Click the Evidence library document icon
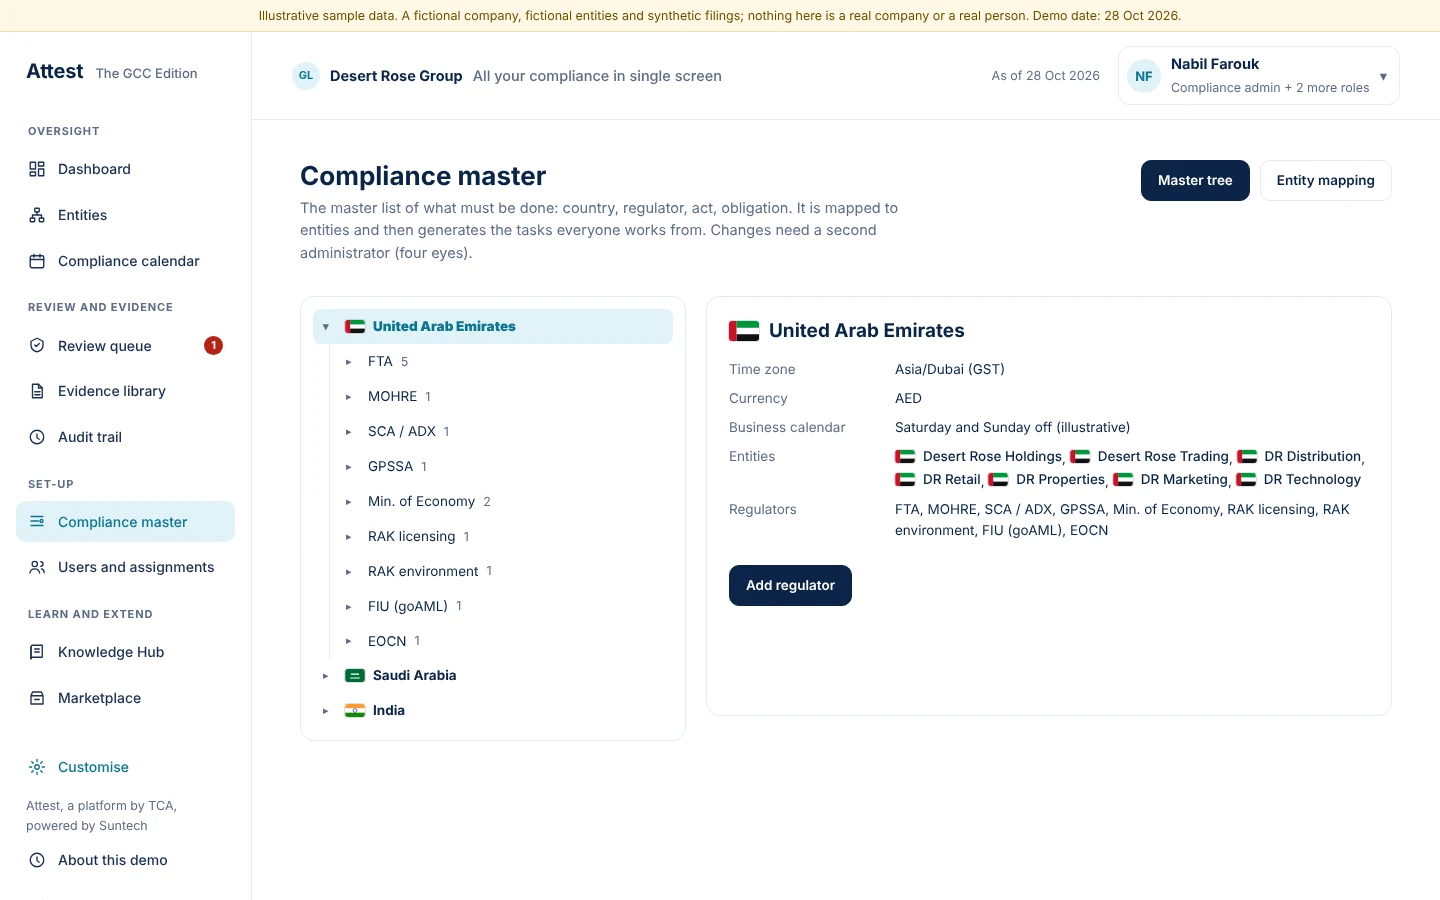 37,391
